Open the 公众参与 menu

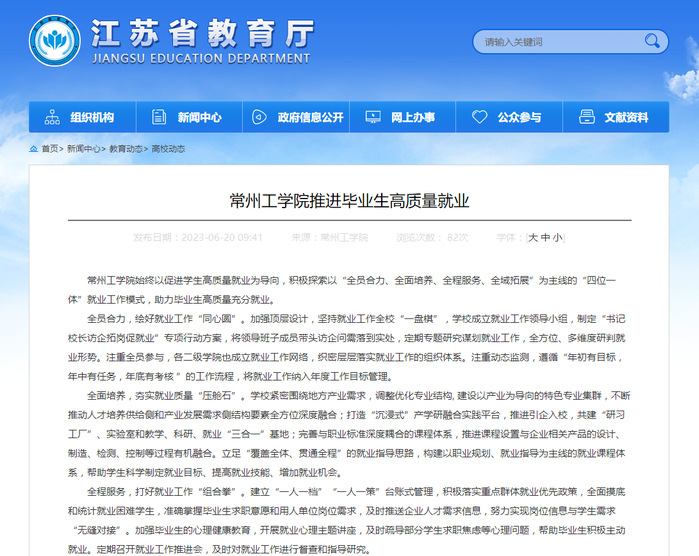(509, 117)
